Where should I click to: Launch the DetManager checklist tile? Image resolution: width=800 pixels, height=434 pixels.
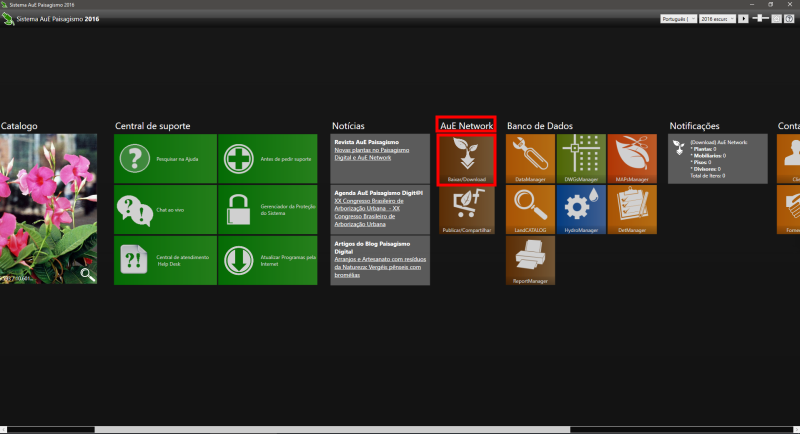tap(632, 210)
